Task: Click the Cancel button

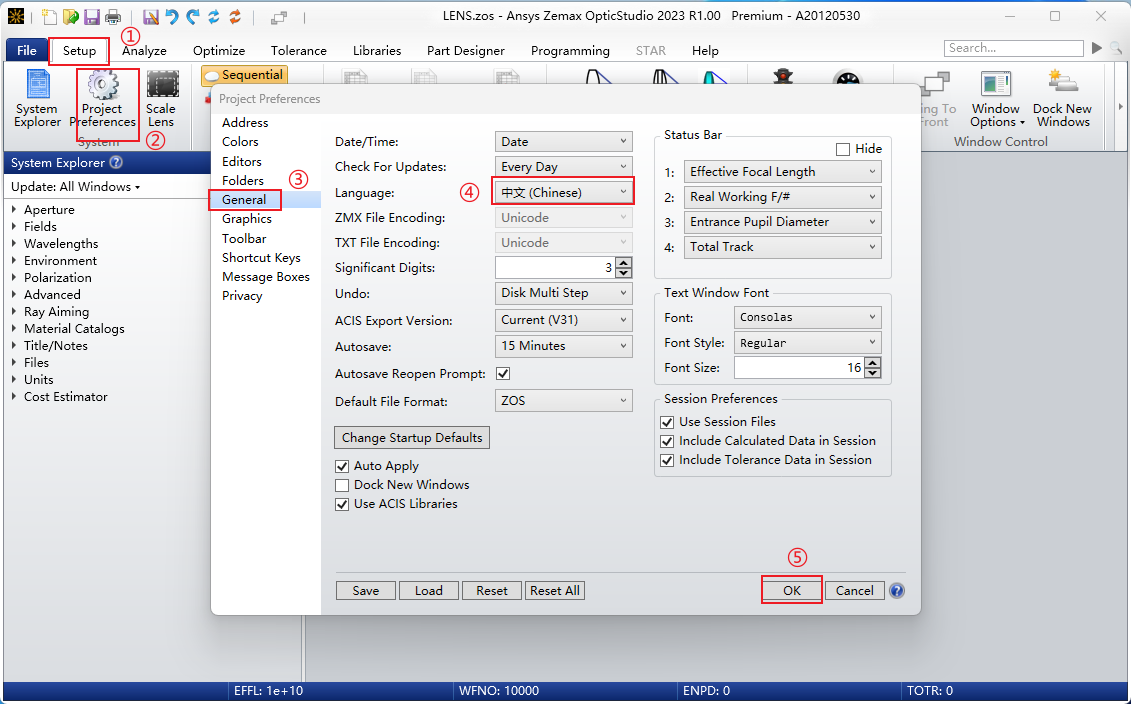Action: (855, 590)
